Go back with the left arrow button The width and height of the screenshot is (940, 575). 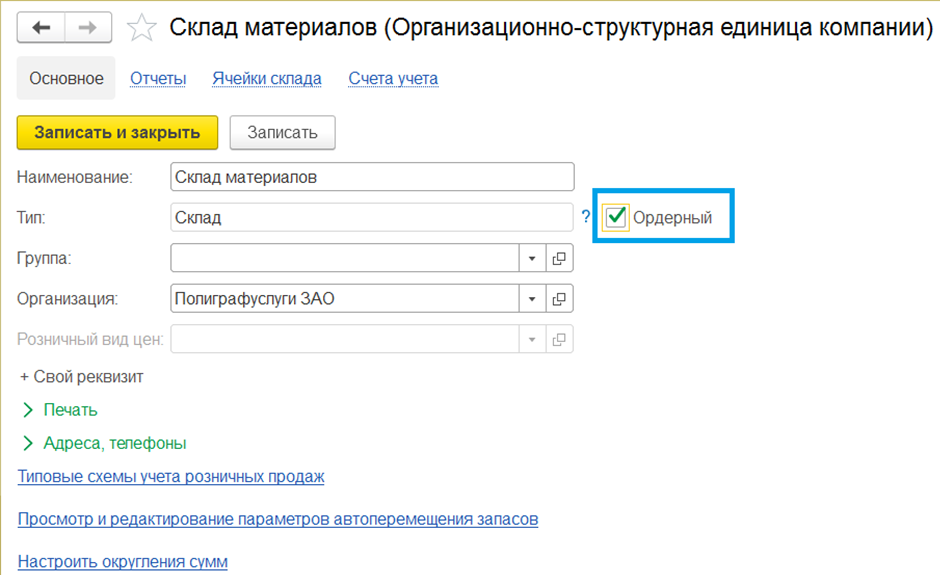click(41, 28)
